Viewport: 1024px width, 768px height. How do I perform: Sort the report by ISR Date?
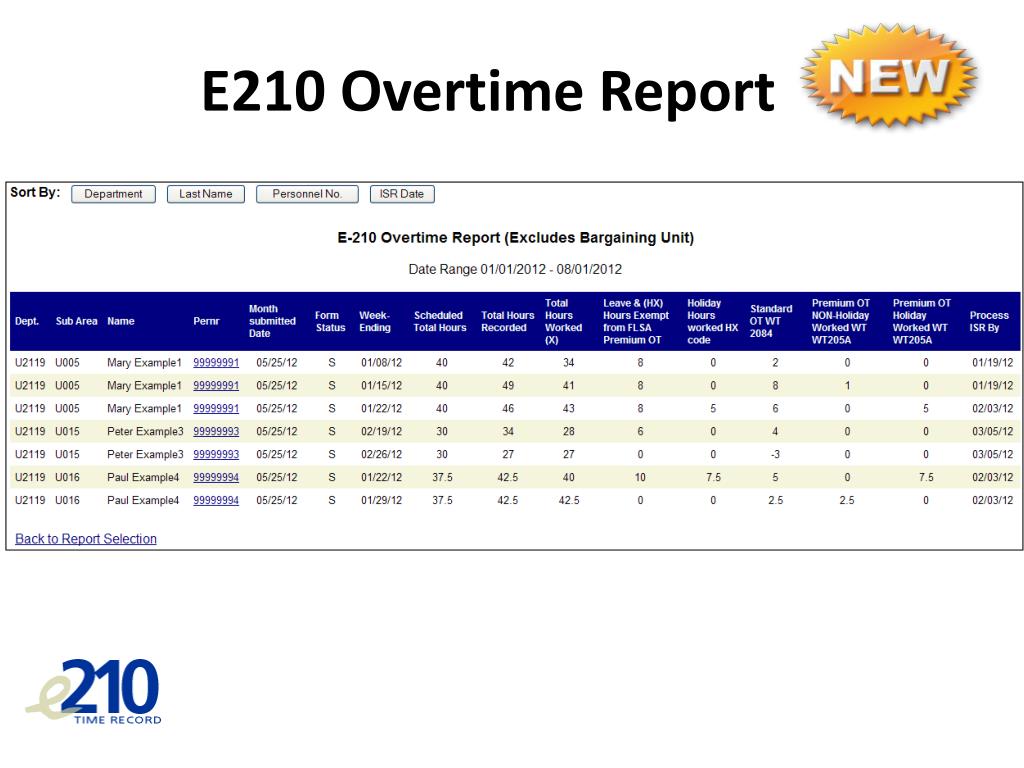[402, 194]
